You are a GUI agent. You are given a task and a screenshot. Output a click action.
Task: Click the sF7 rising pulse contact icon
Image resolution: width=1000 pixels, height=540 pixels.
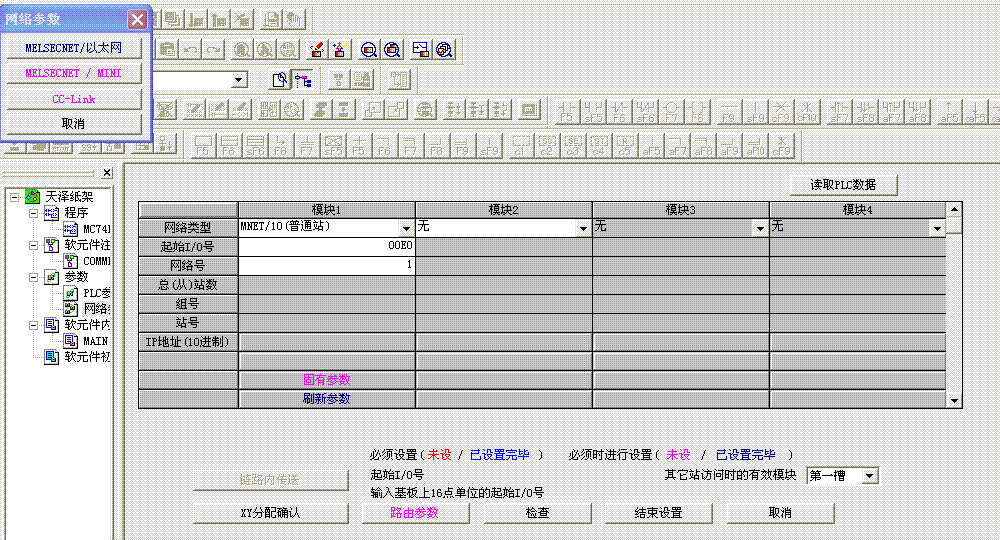pos(839,111)
